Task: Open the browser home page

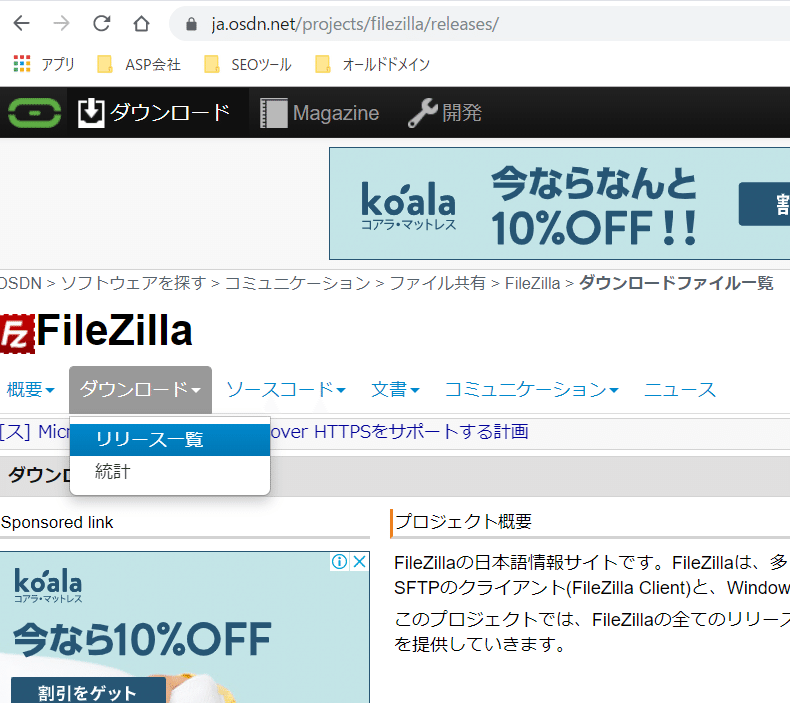Action: tap(141, 23)
